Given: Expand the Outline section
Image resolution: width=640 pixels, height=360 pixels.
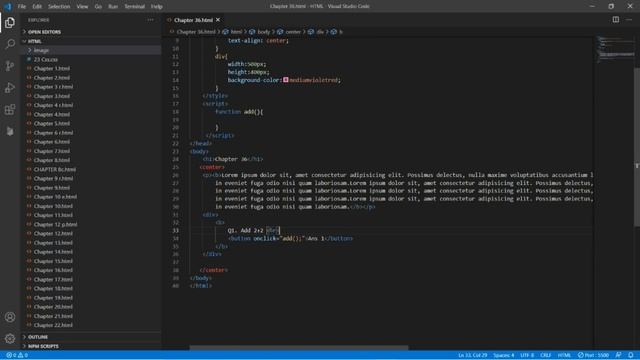Looking at the screenshot, I should pyautogui.click(x=91, y=337).
